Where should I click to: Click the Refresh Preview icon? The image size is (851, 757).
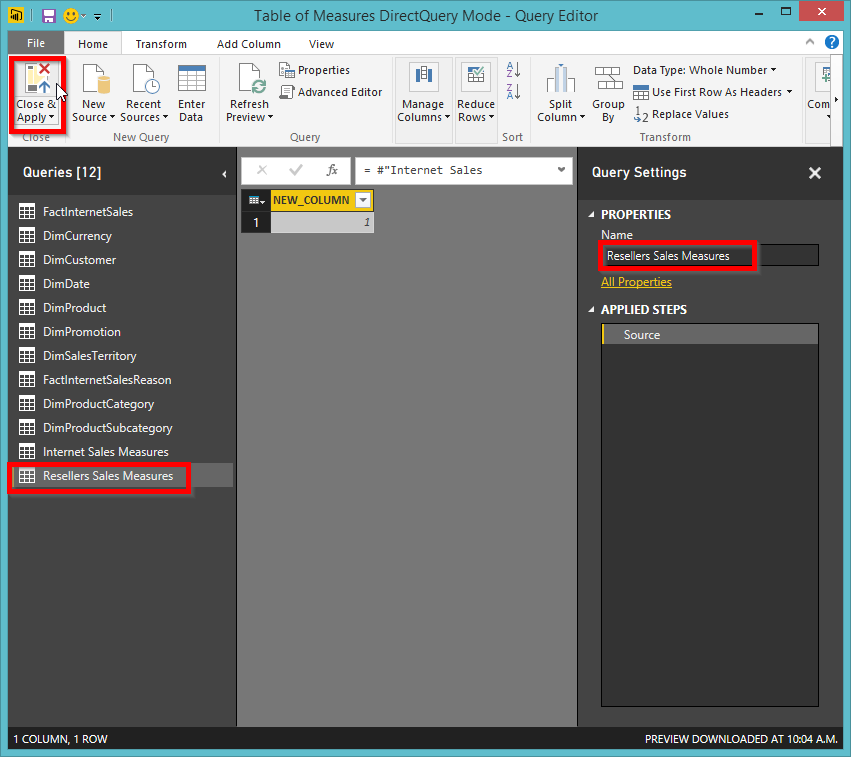click(x=251, y=79)
